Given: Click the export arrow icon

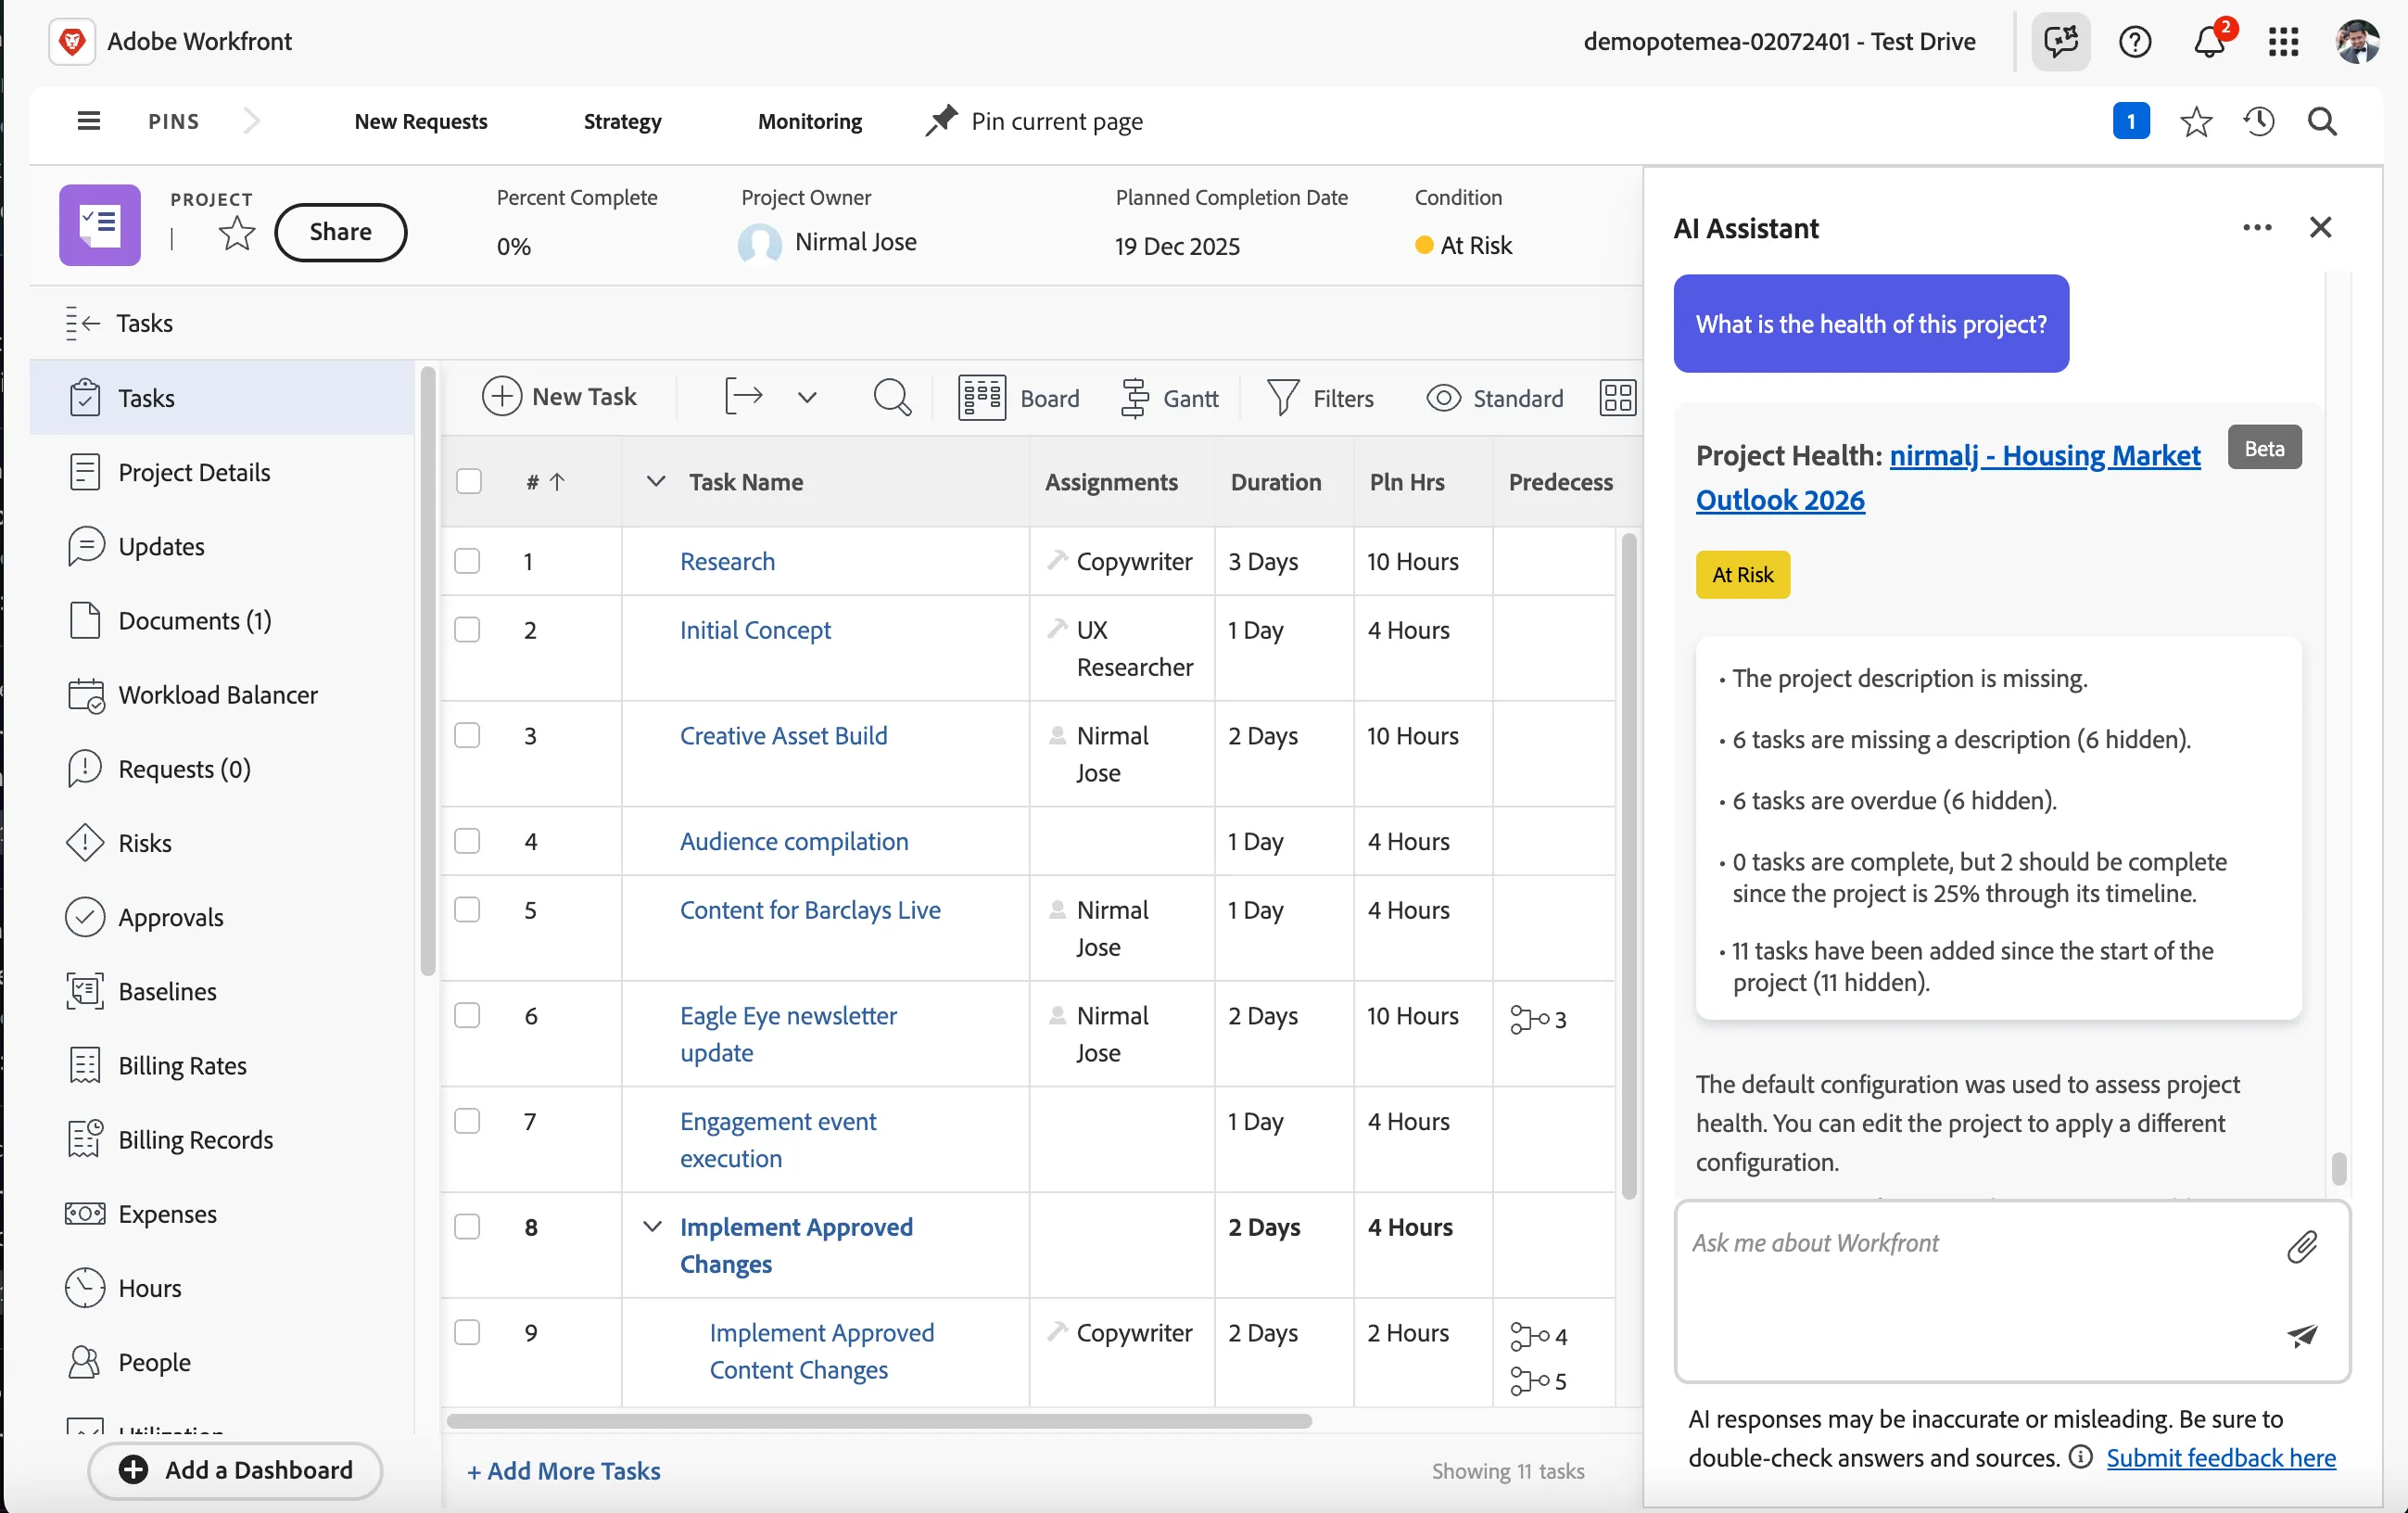Looking at the screenshot, I should click(x=743, y=397).
